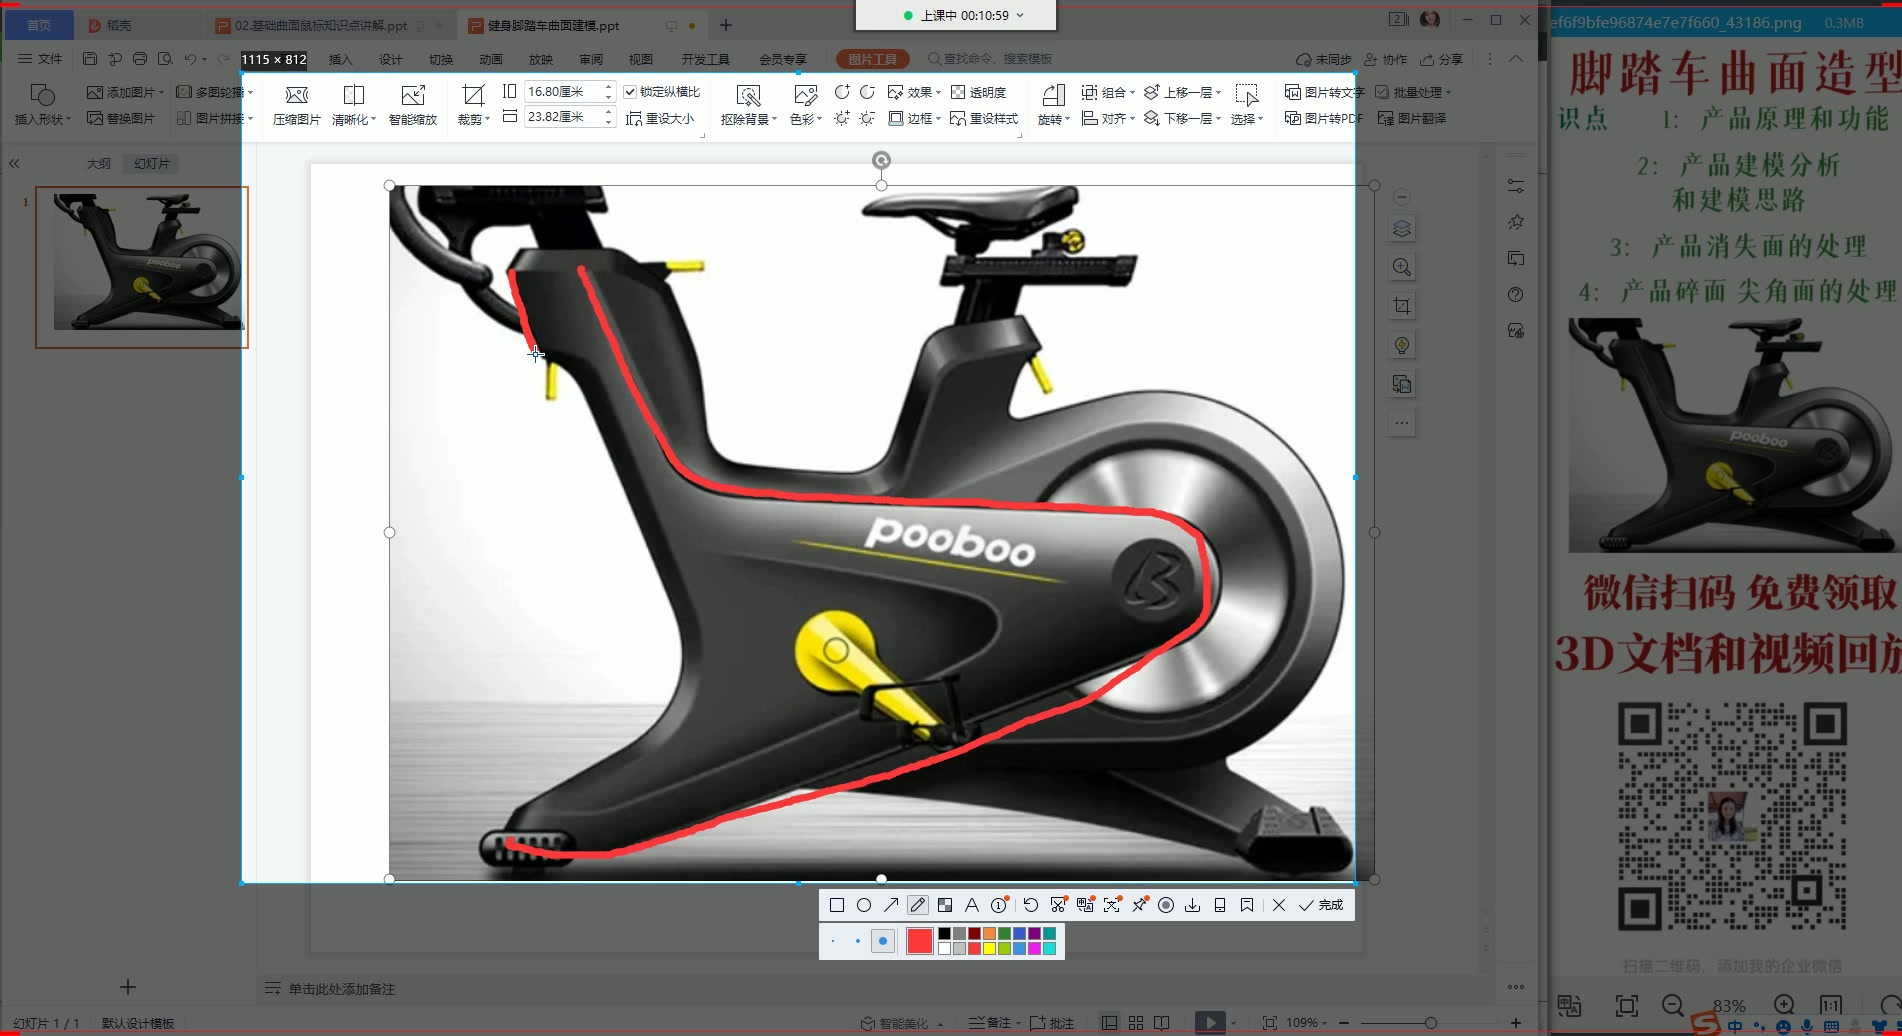Open the 色彩 color dropdown

805,105
